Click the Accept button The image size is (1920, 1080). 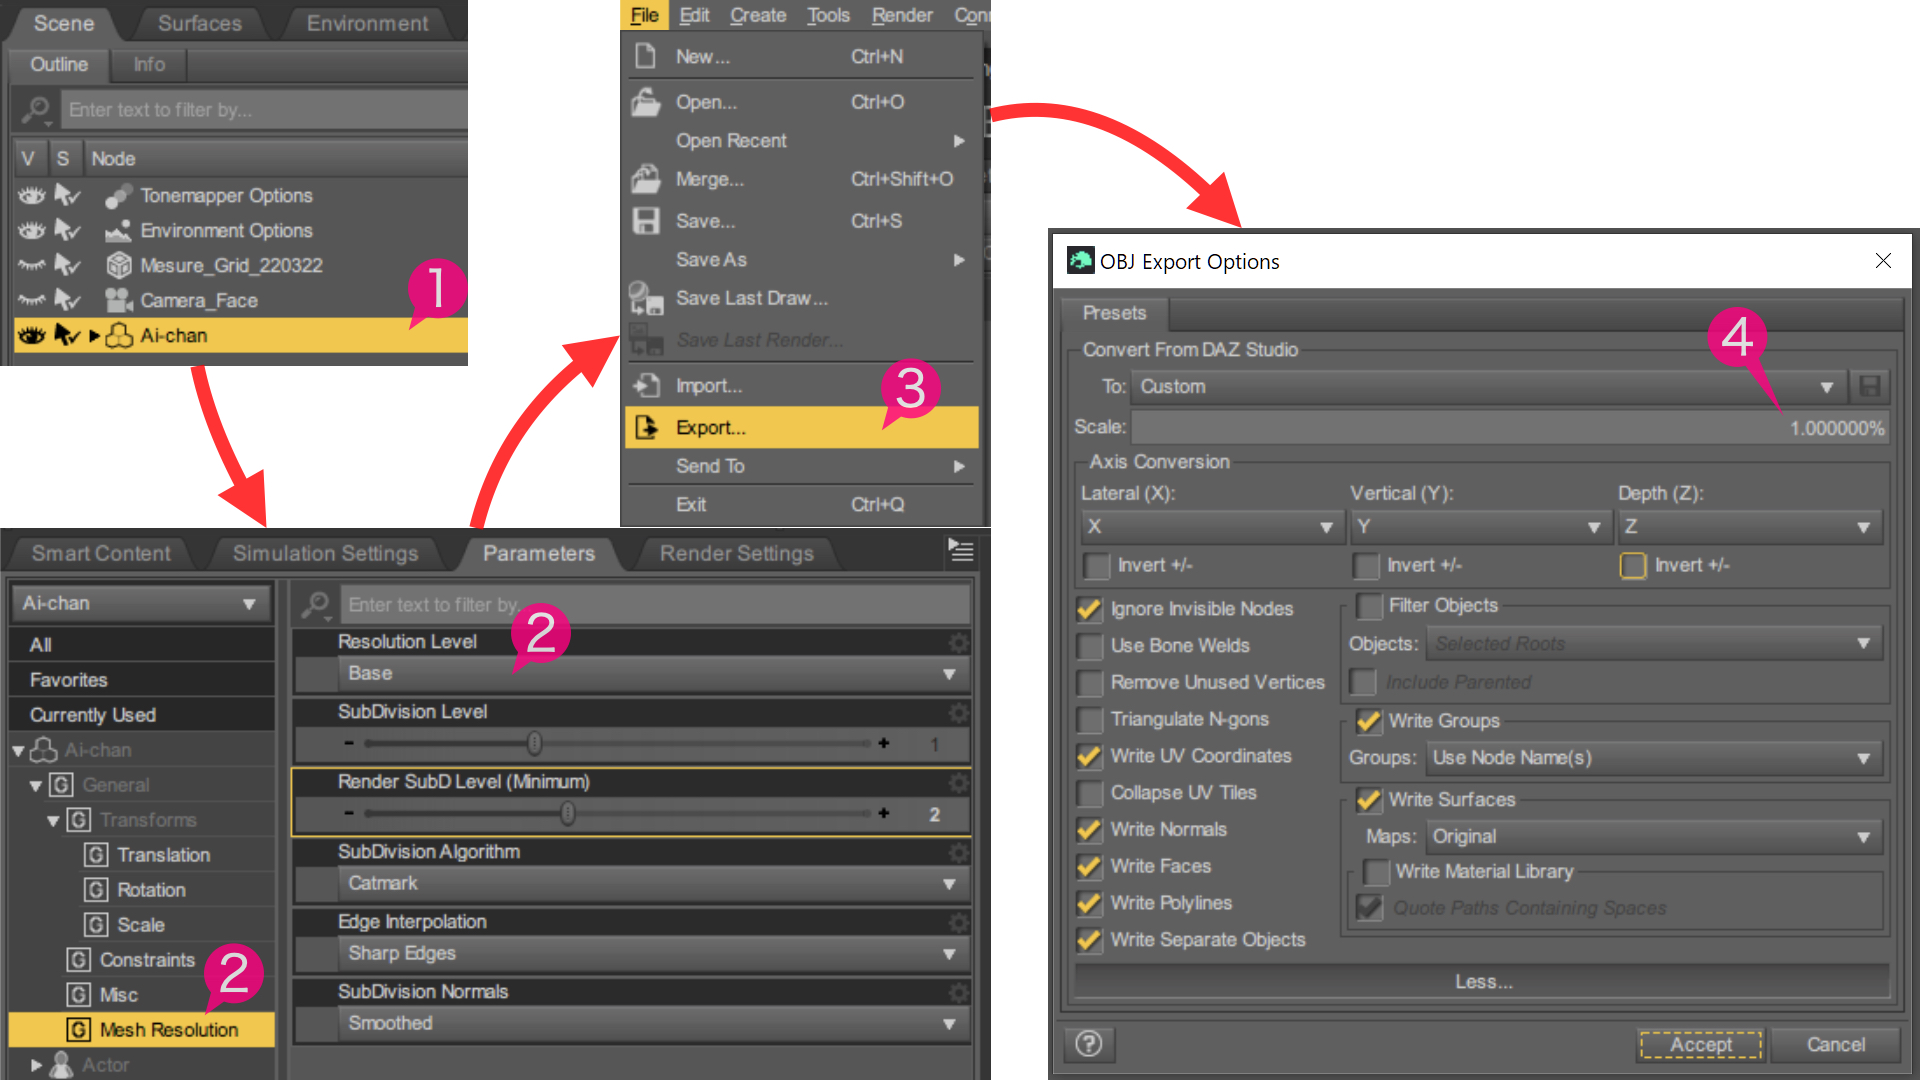[x=1700, y=1045]
